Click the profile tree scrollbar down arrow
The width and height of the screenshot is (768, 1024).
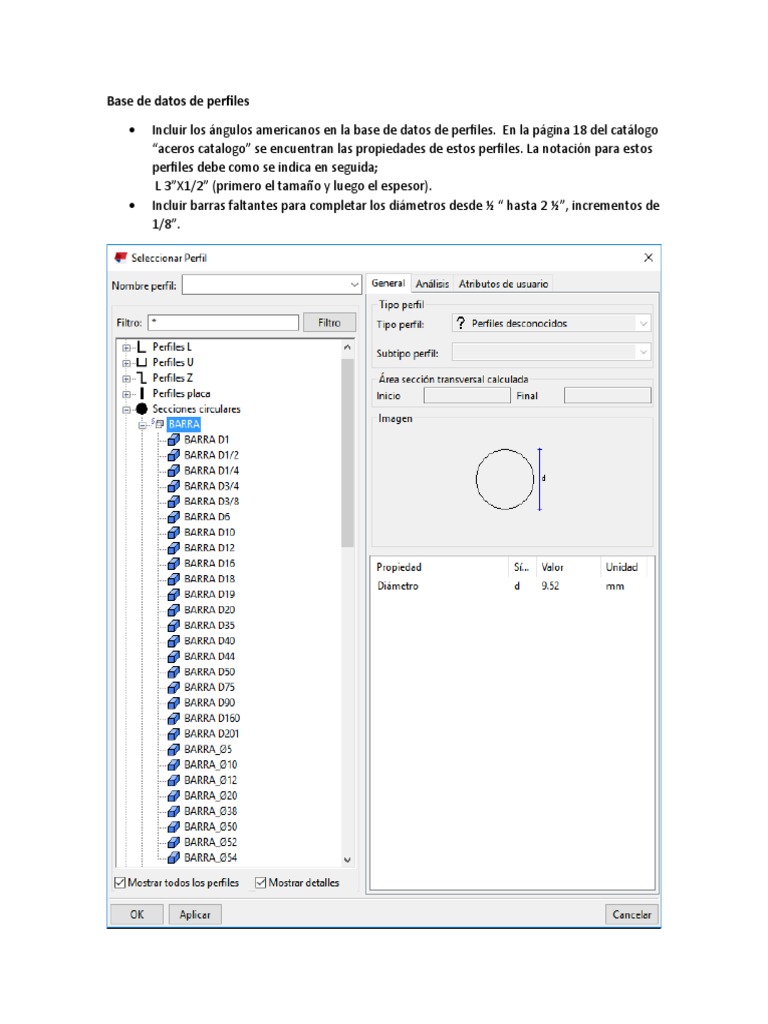(x=347, y=859)
